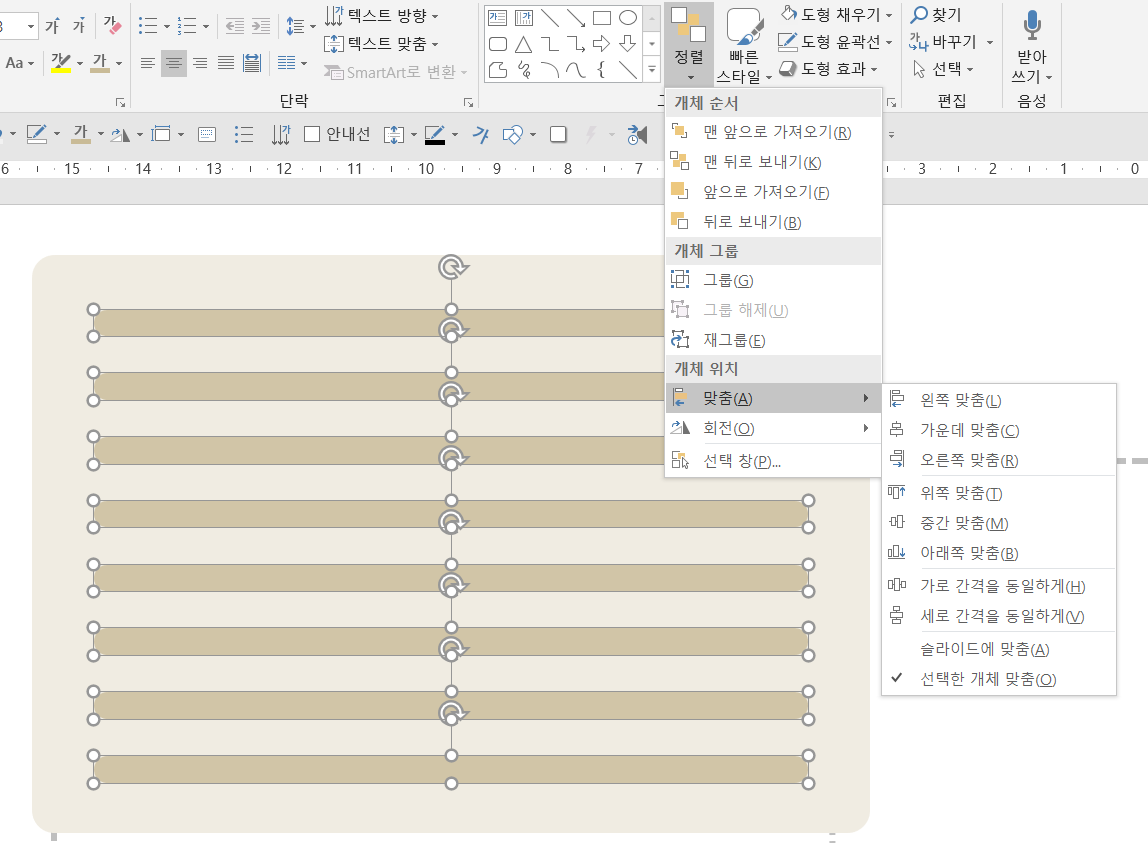Screen dimensions: 1148x843
Task: Select the down arrow shape in gallery
Action: (x=627, y=45)
